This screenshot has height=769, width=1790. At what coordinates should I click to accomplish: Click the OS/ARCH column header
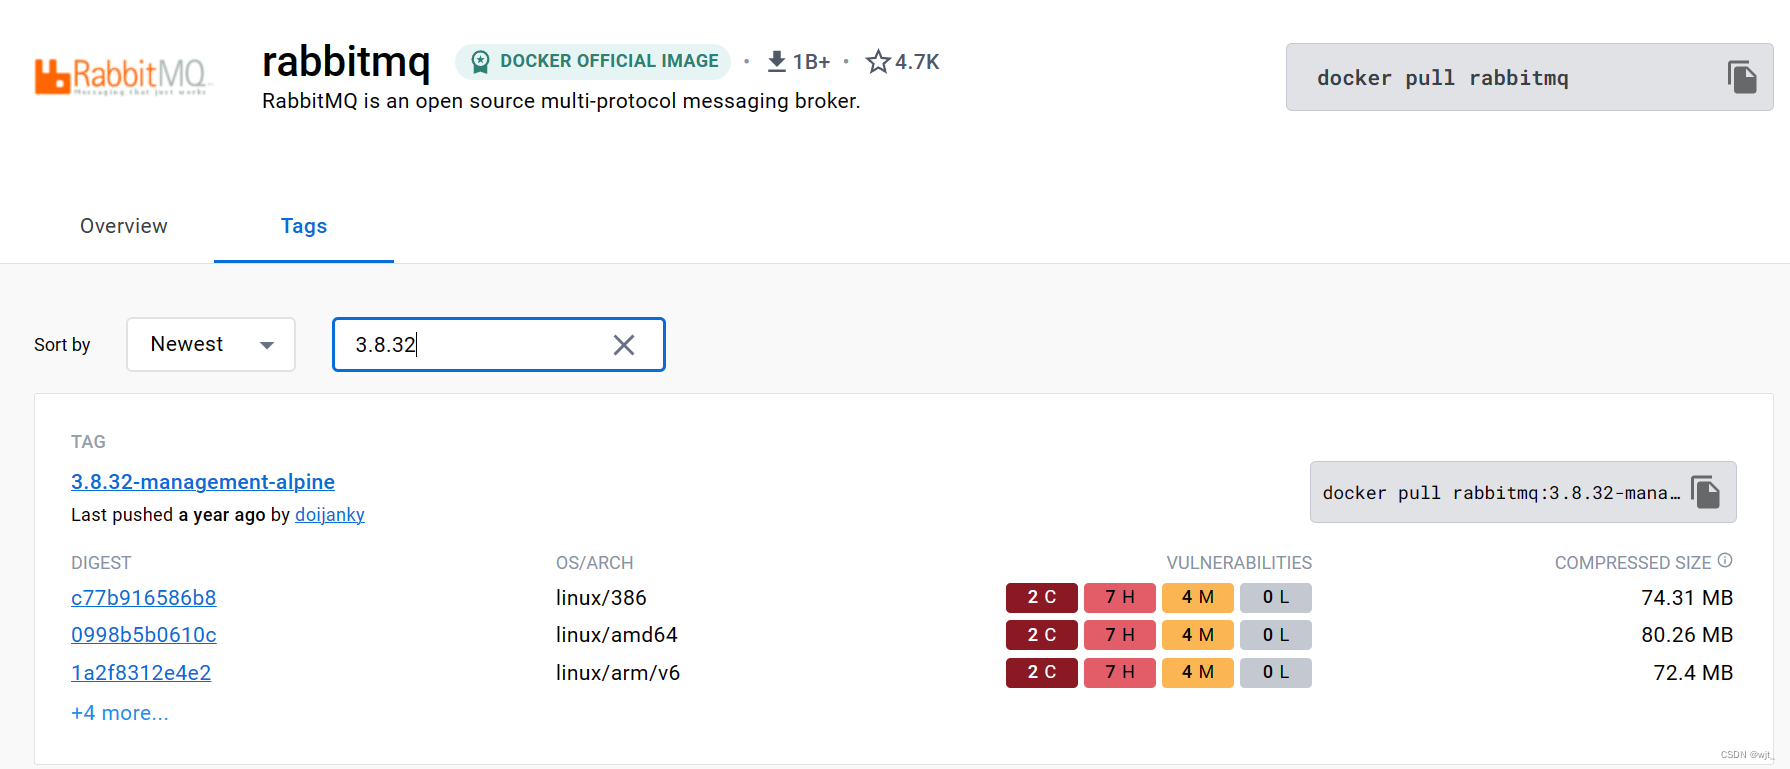595,563
